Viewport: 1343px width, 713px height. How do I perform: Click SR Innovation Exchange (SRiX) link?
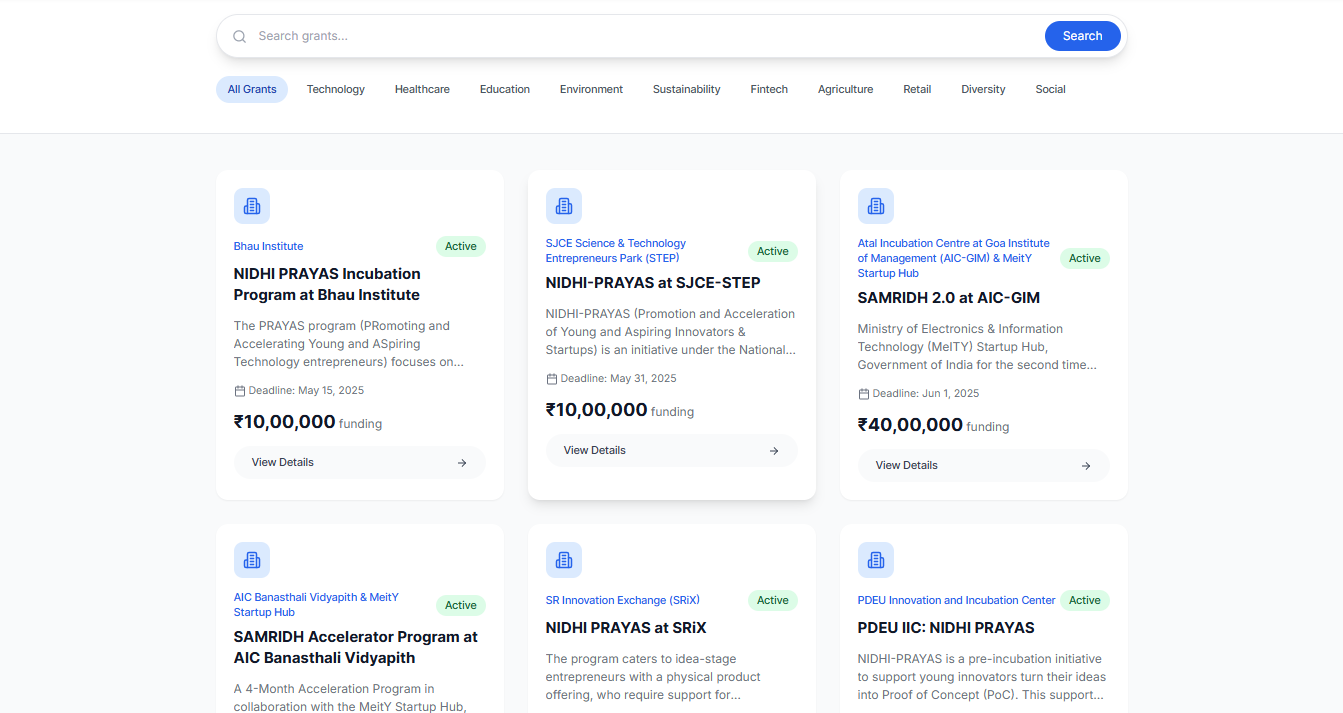point(623,601)
